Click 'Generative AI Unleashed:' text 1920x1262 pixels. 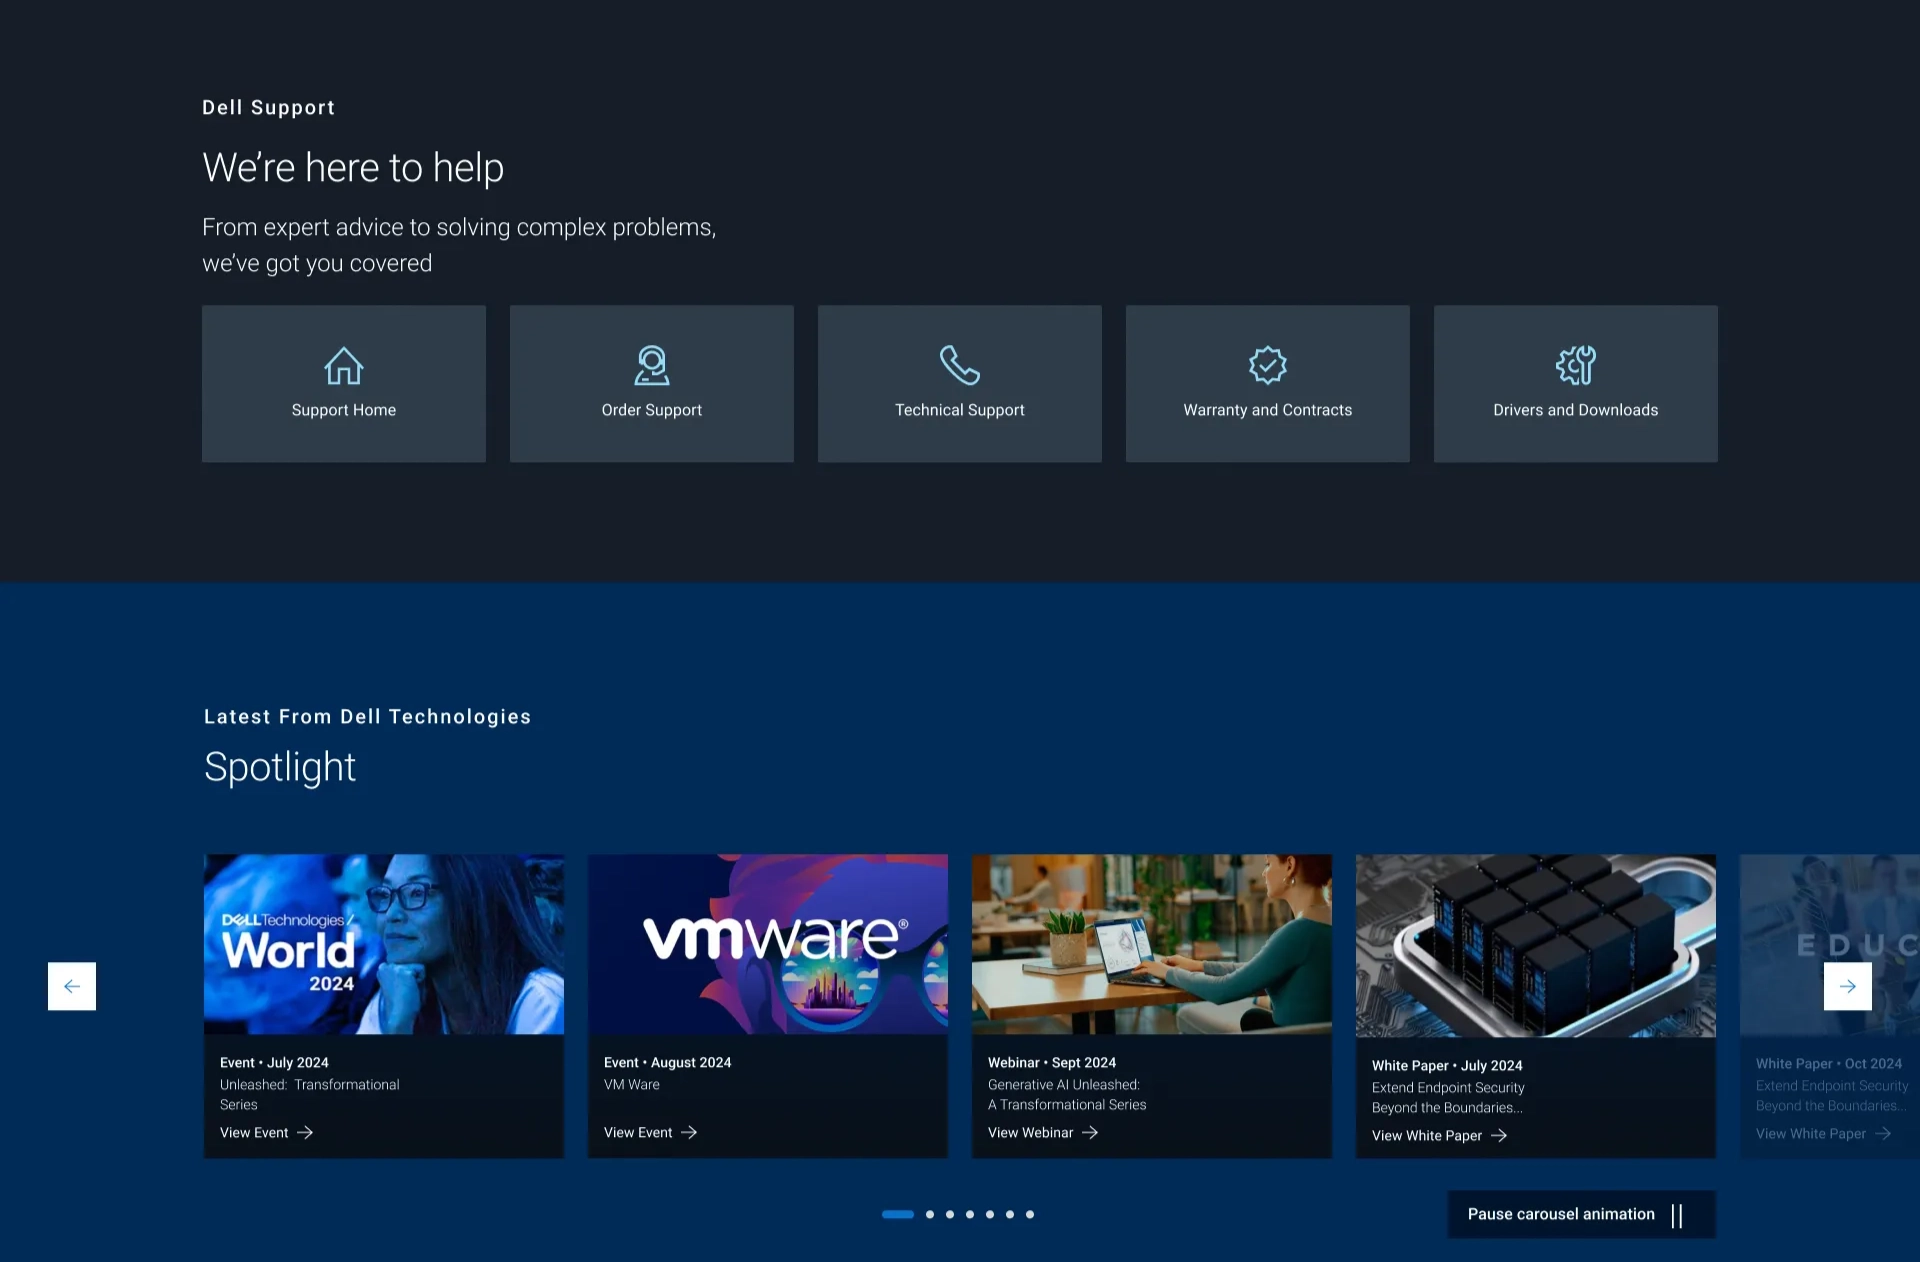[x=1064, y=1085]
